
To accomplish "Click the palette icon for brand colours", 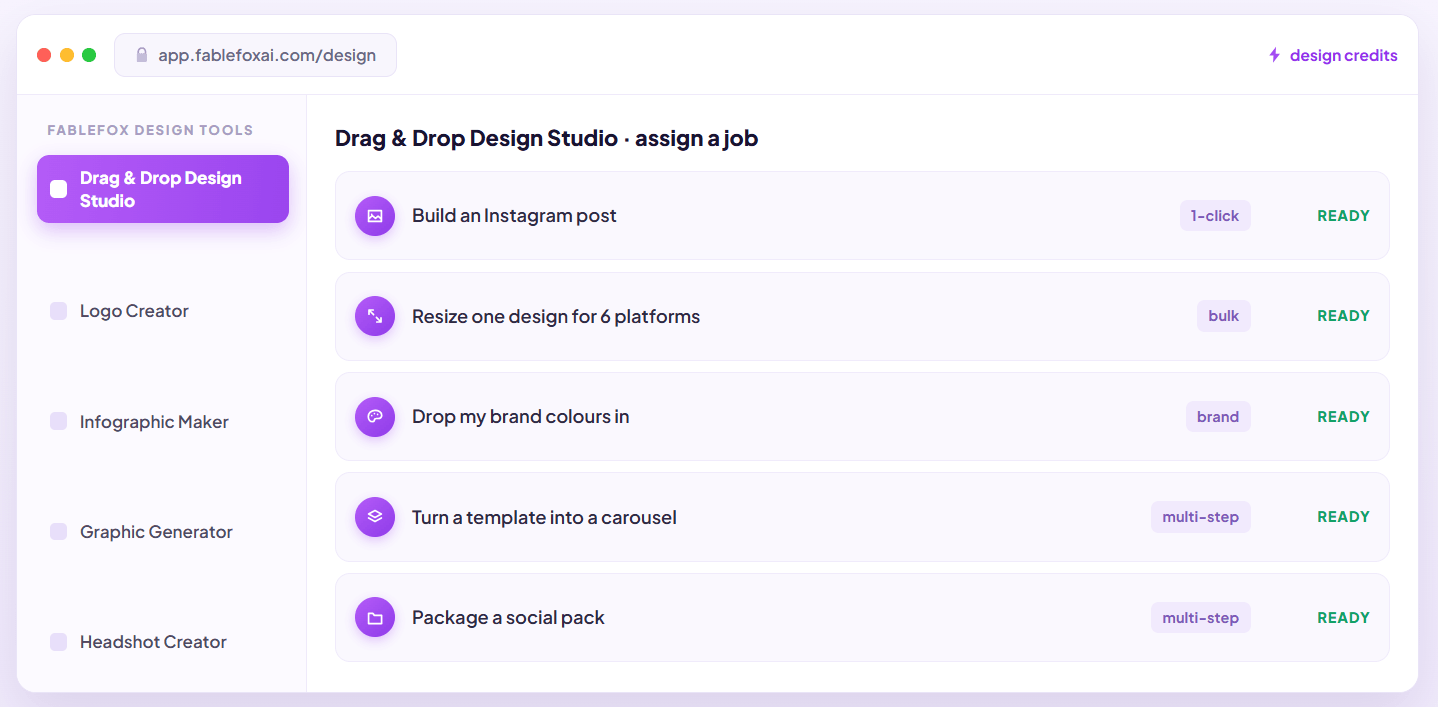I will click(375, 417).
